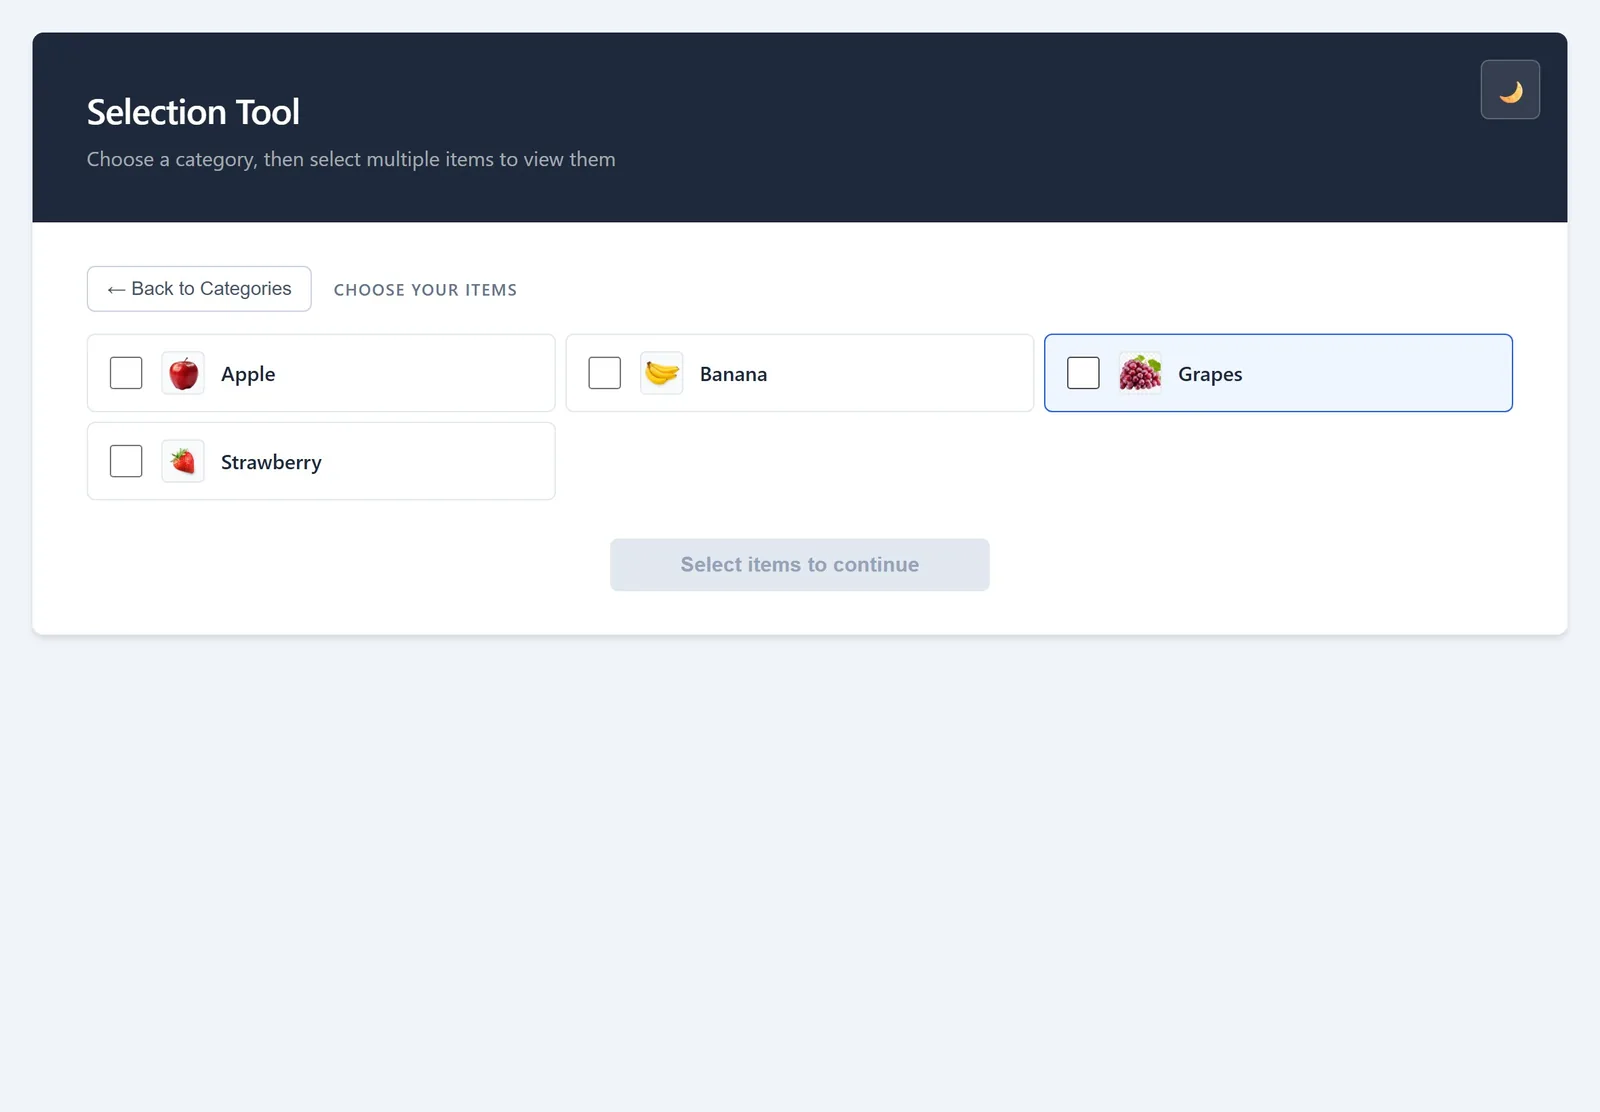The image size is (1600, 1112).
Task: Click the strawberry icon
Action: [x=183, y=461]
